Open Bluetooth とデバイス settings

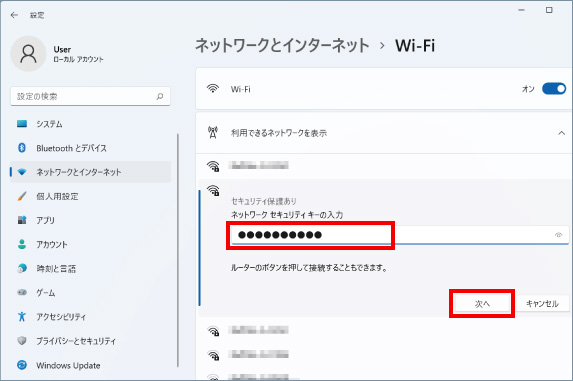tap(90, 148)
